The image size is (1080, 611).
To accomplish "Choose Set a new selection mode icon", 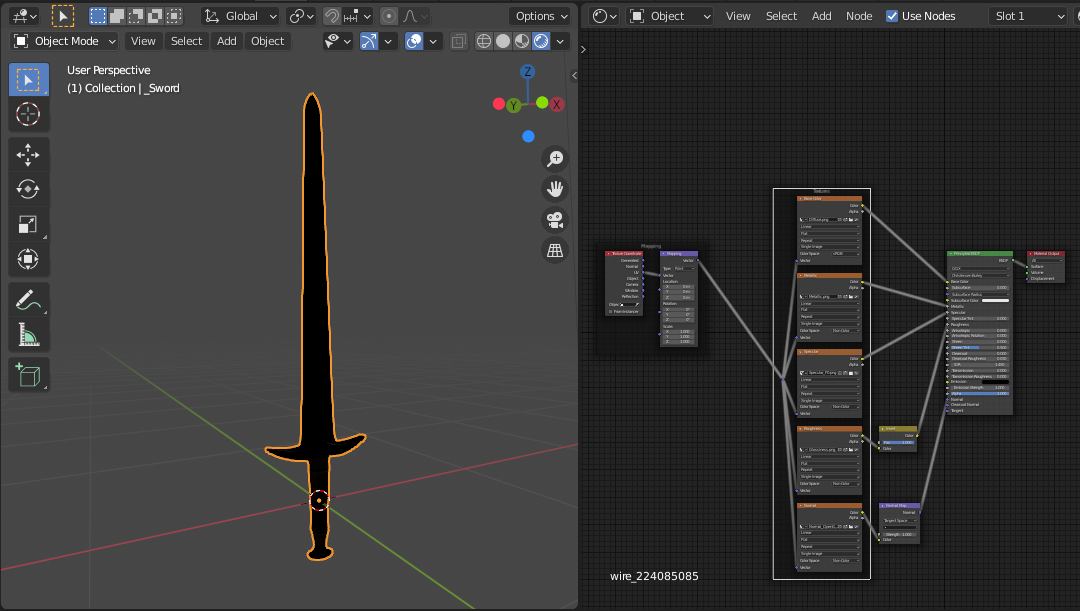I will (98, 16).
